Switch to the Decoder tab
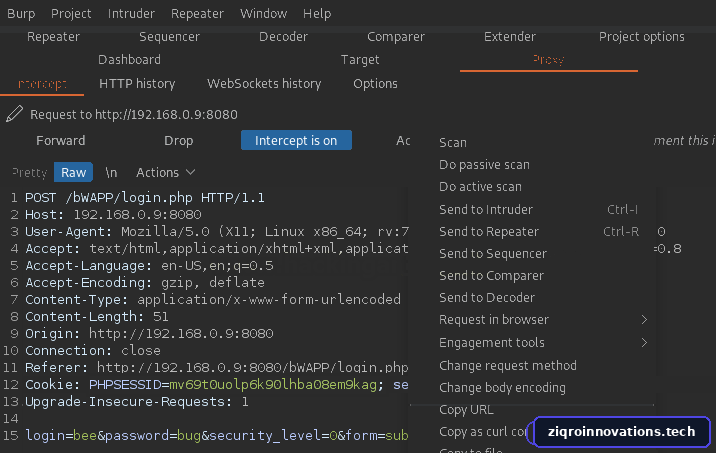The height and width of the screenshot is (453, 716). (283, 37)
